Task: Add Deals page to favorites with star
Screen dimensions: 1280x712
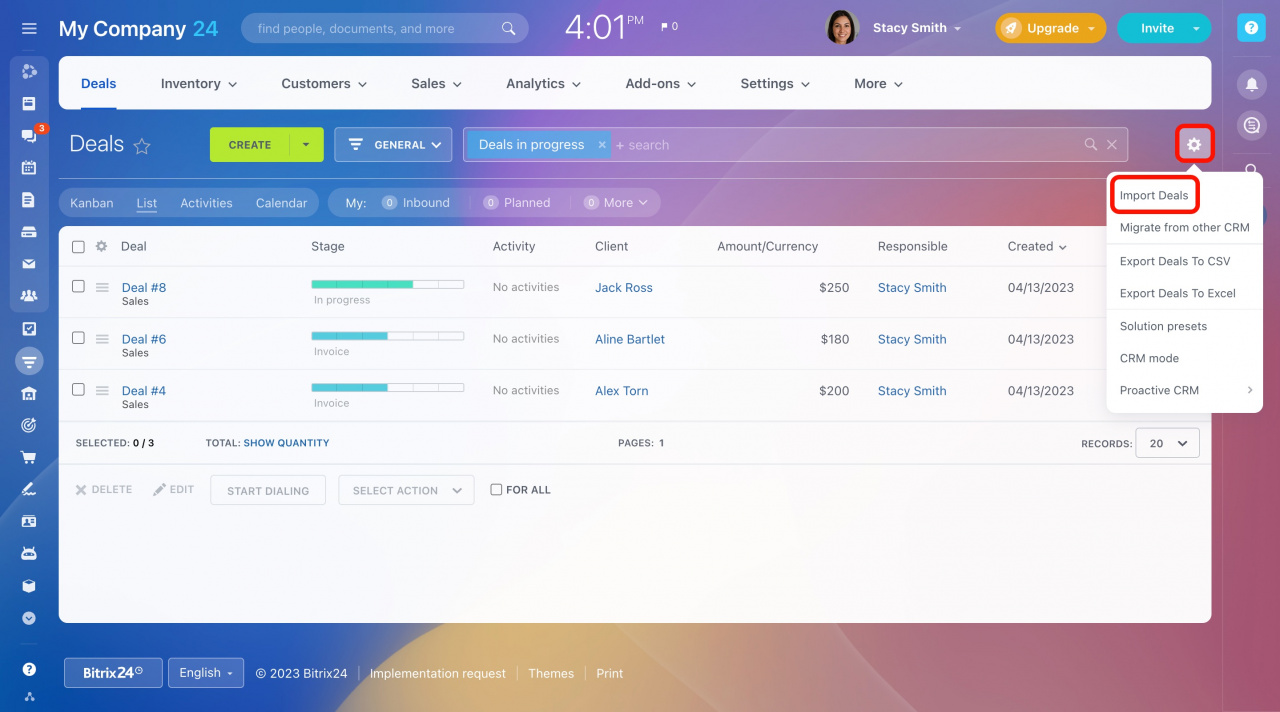Action: coord(142,146)
